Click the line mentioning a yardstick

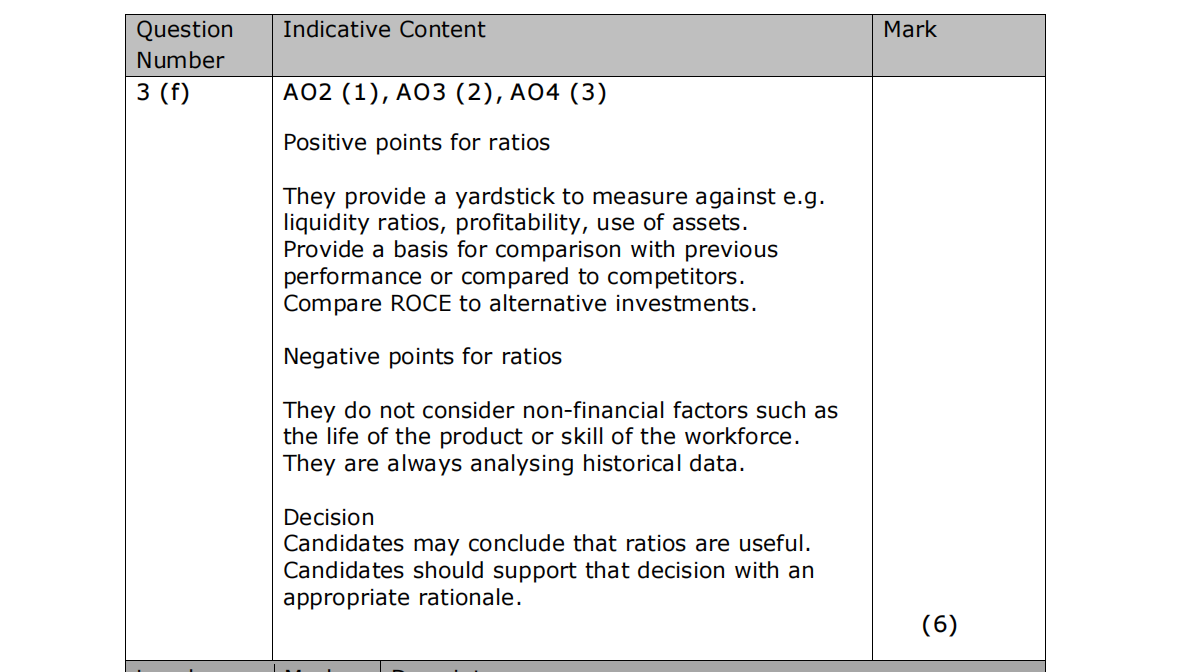(x=553, y=196)
